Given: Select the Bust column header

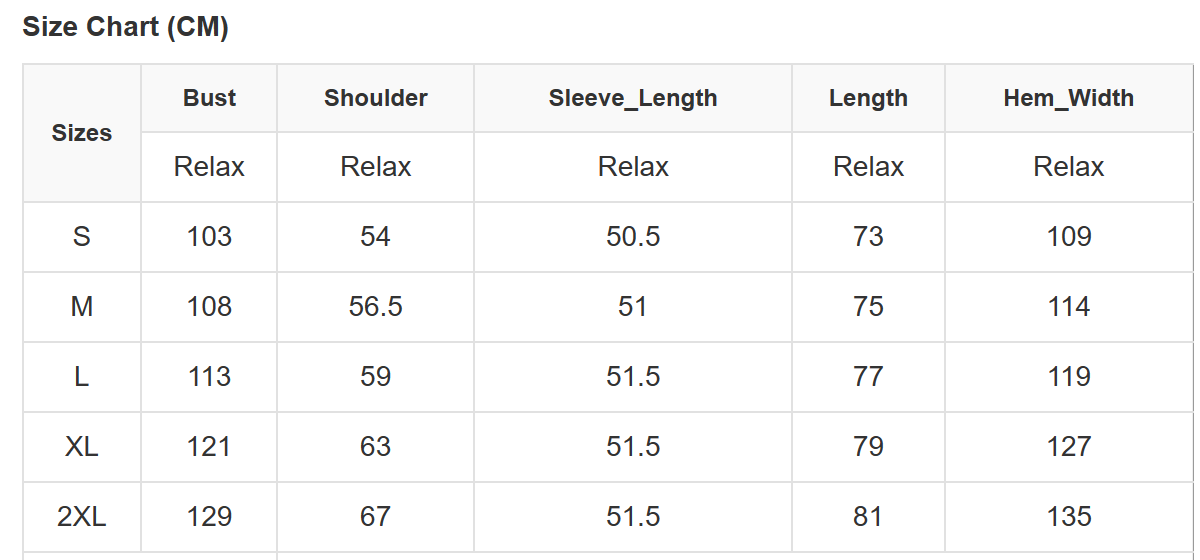Looking at the screenshot, I should click(x=209, y=98).
